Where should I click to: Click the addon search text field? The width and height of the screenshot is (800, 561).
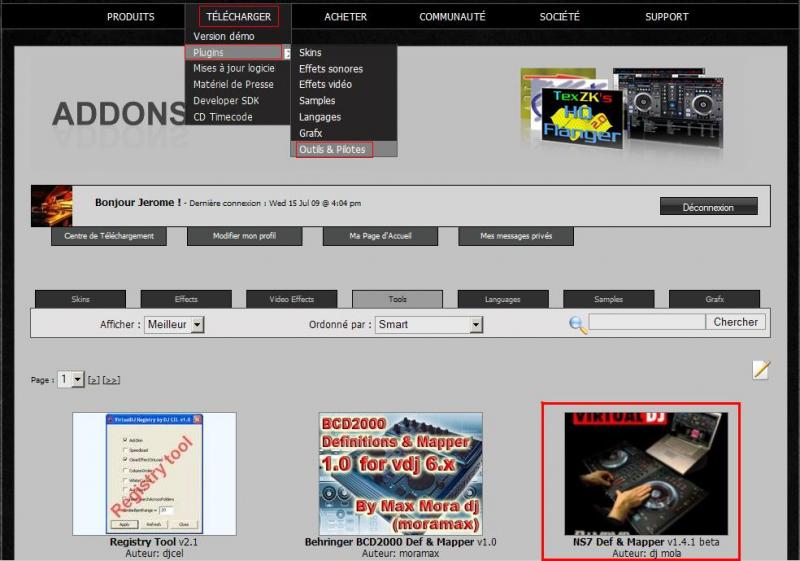pos(647,322)
